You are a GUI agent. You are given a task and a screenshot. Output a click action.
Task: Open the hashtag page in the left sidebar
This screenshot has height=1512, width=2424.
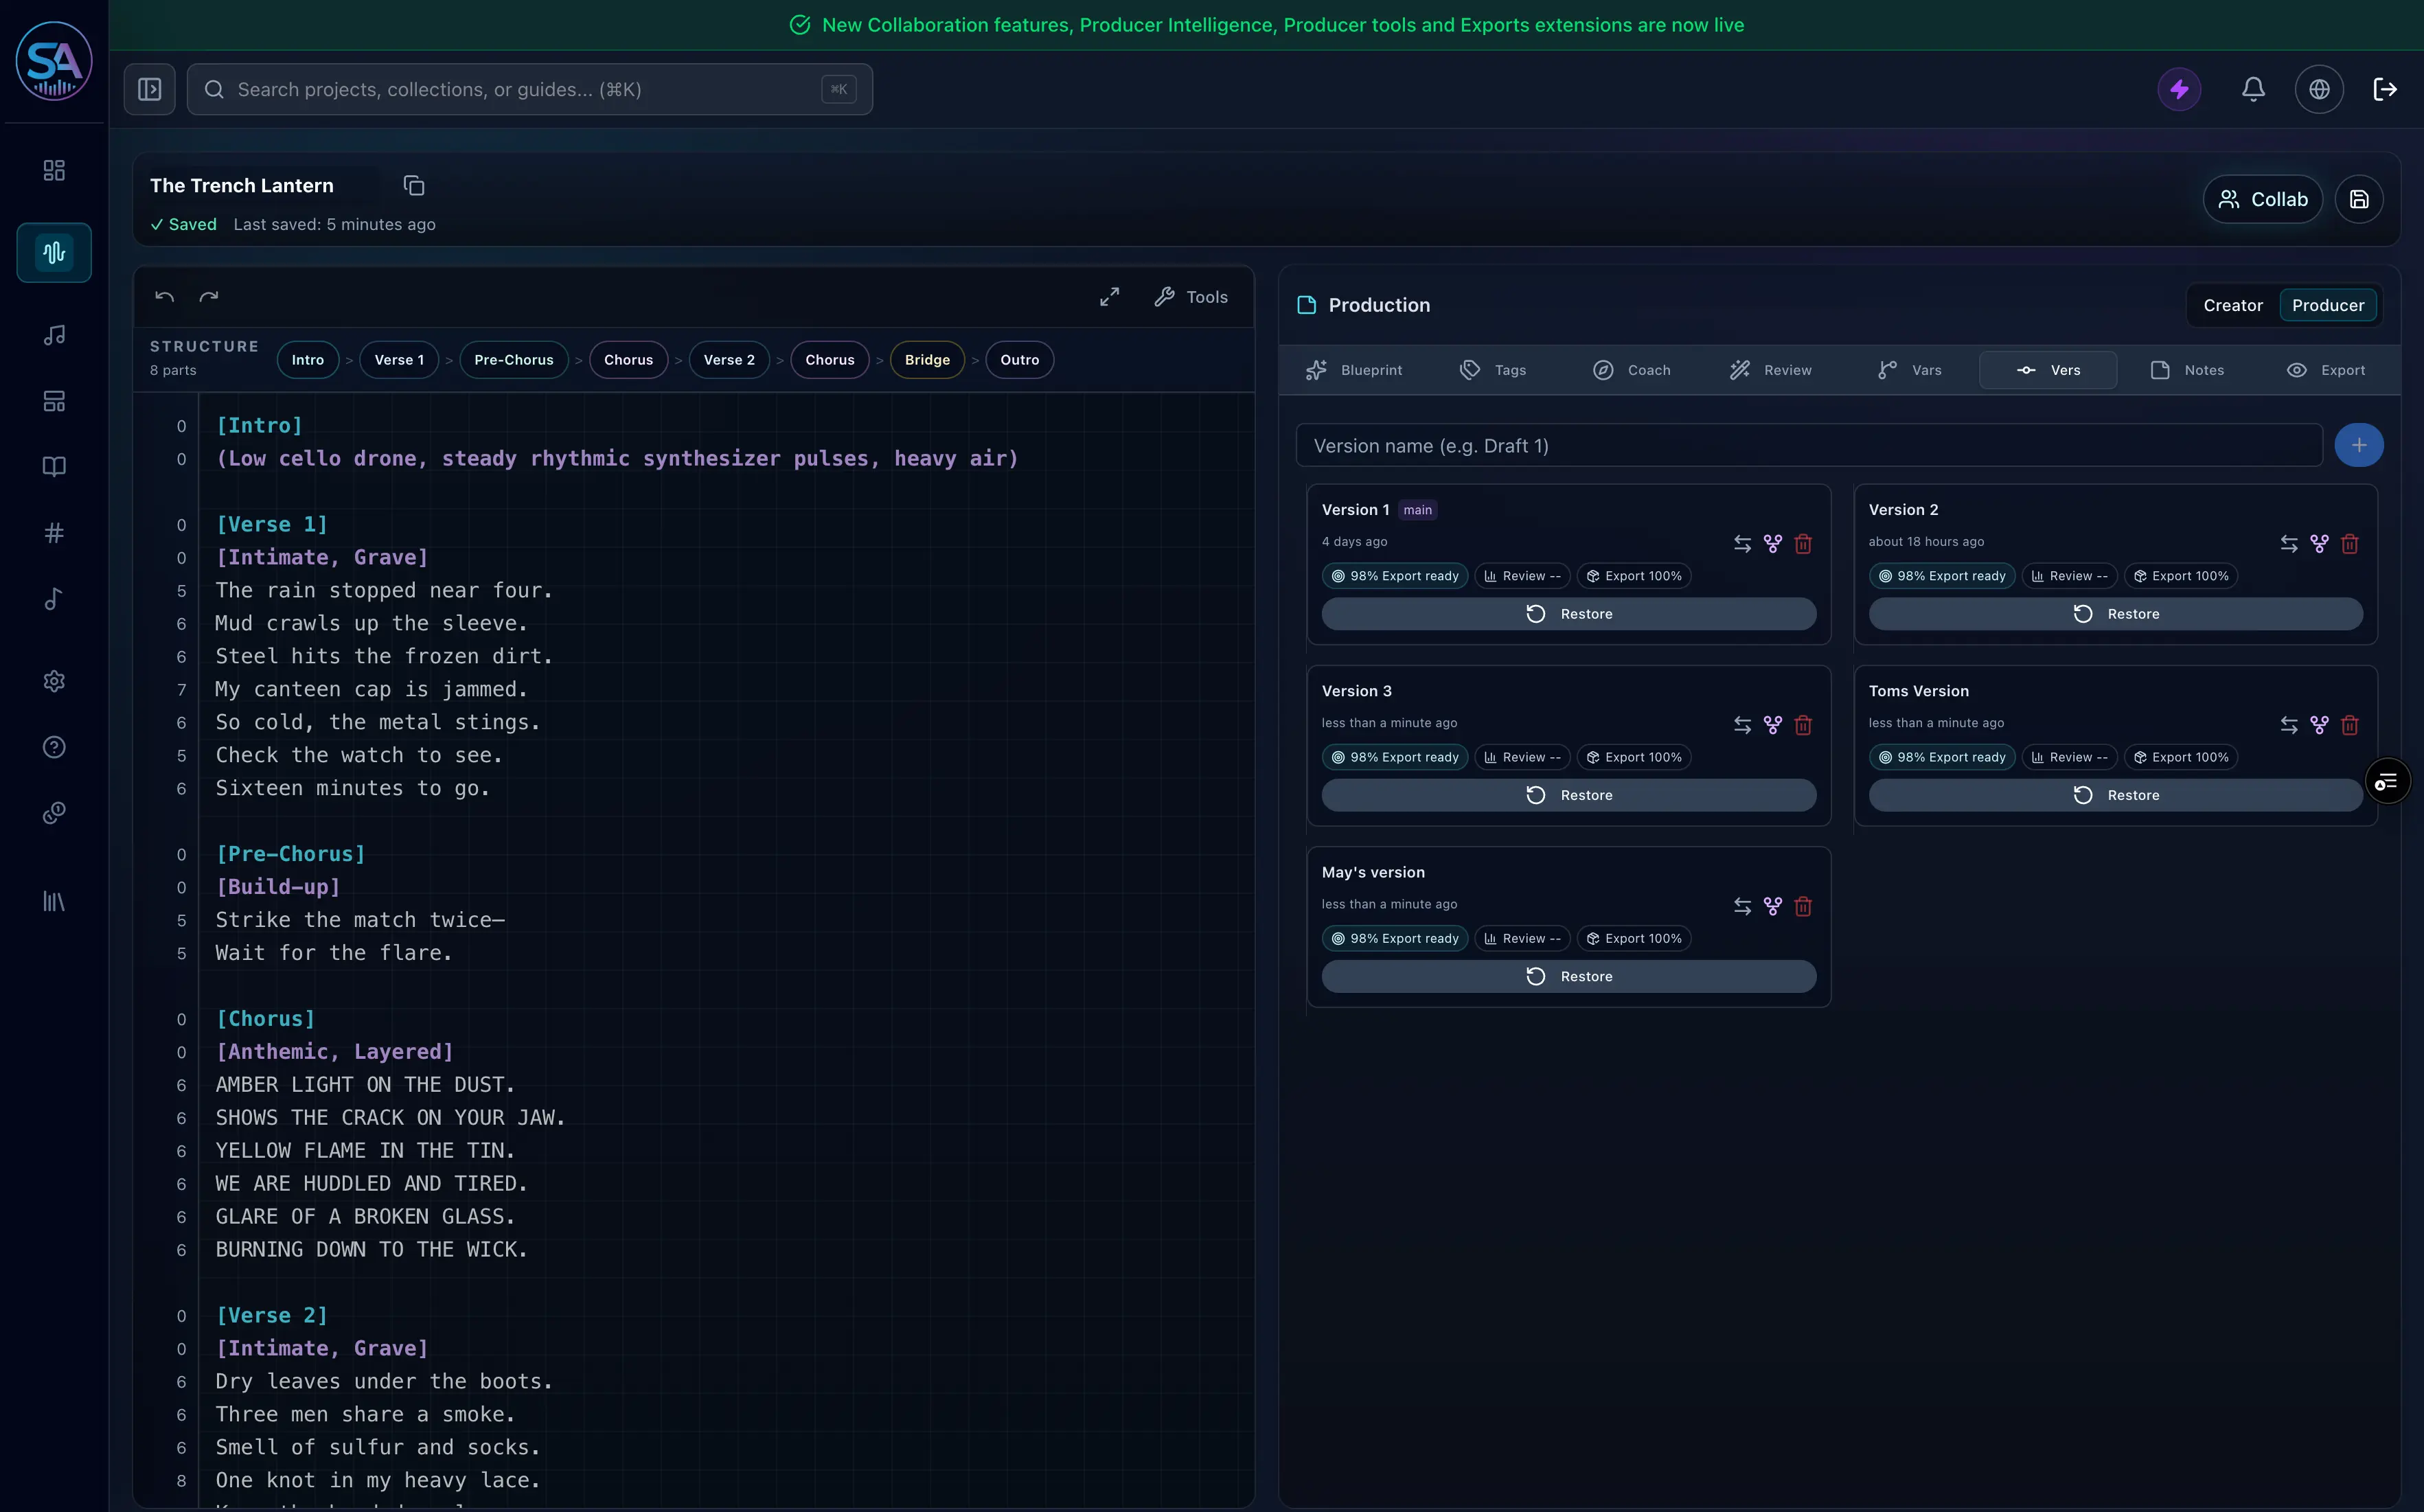tap(54, 533)
